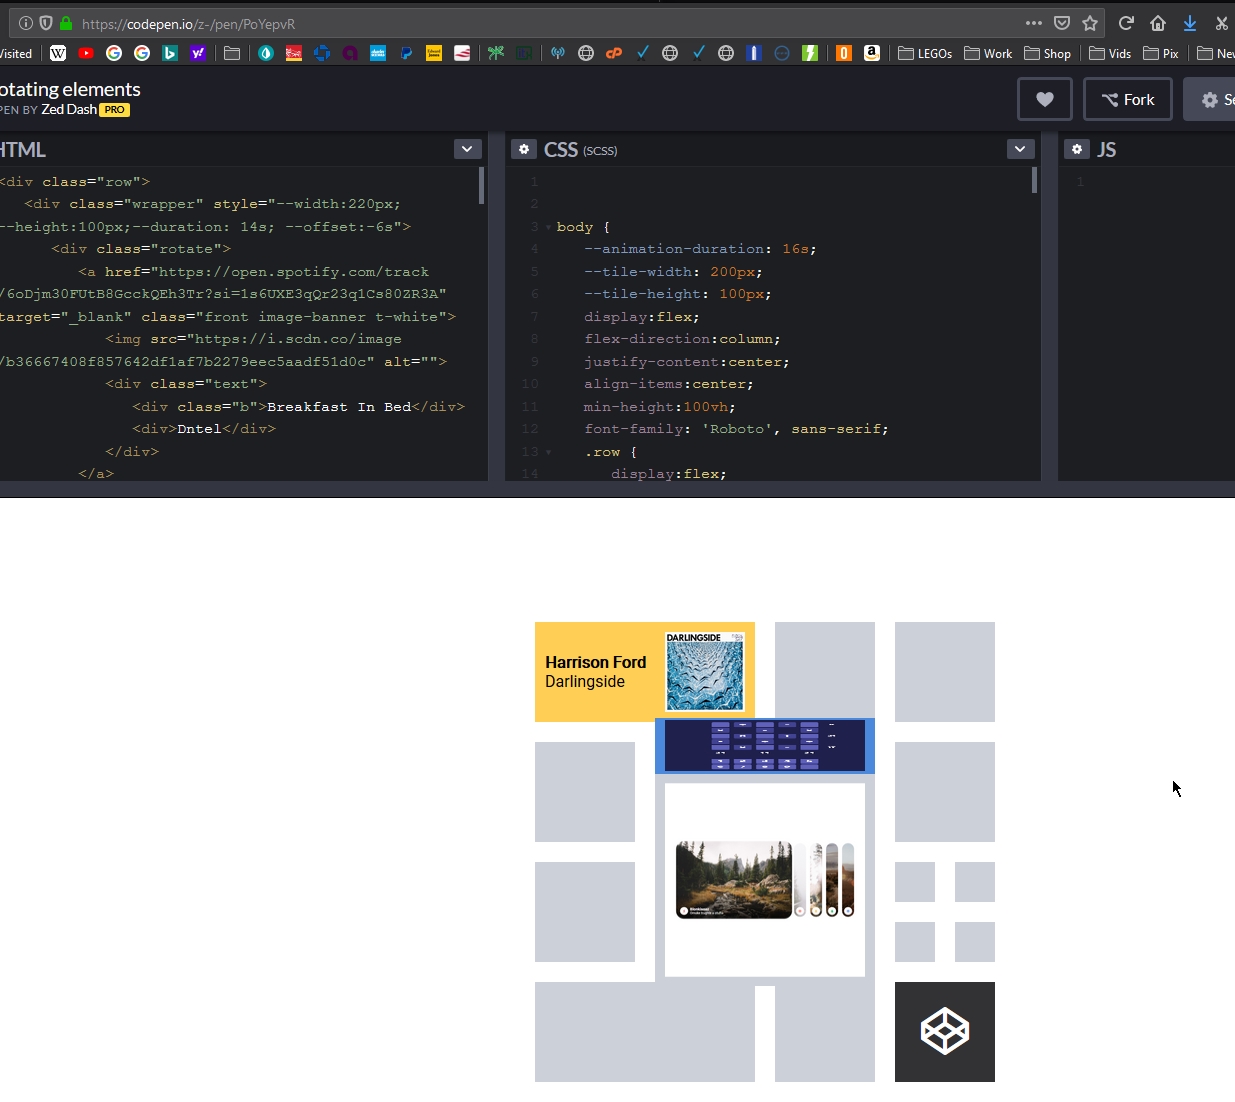
Task: Fork this pen
Action: click(x=1127, y=99)
